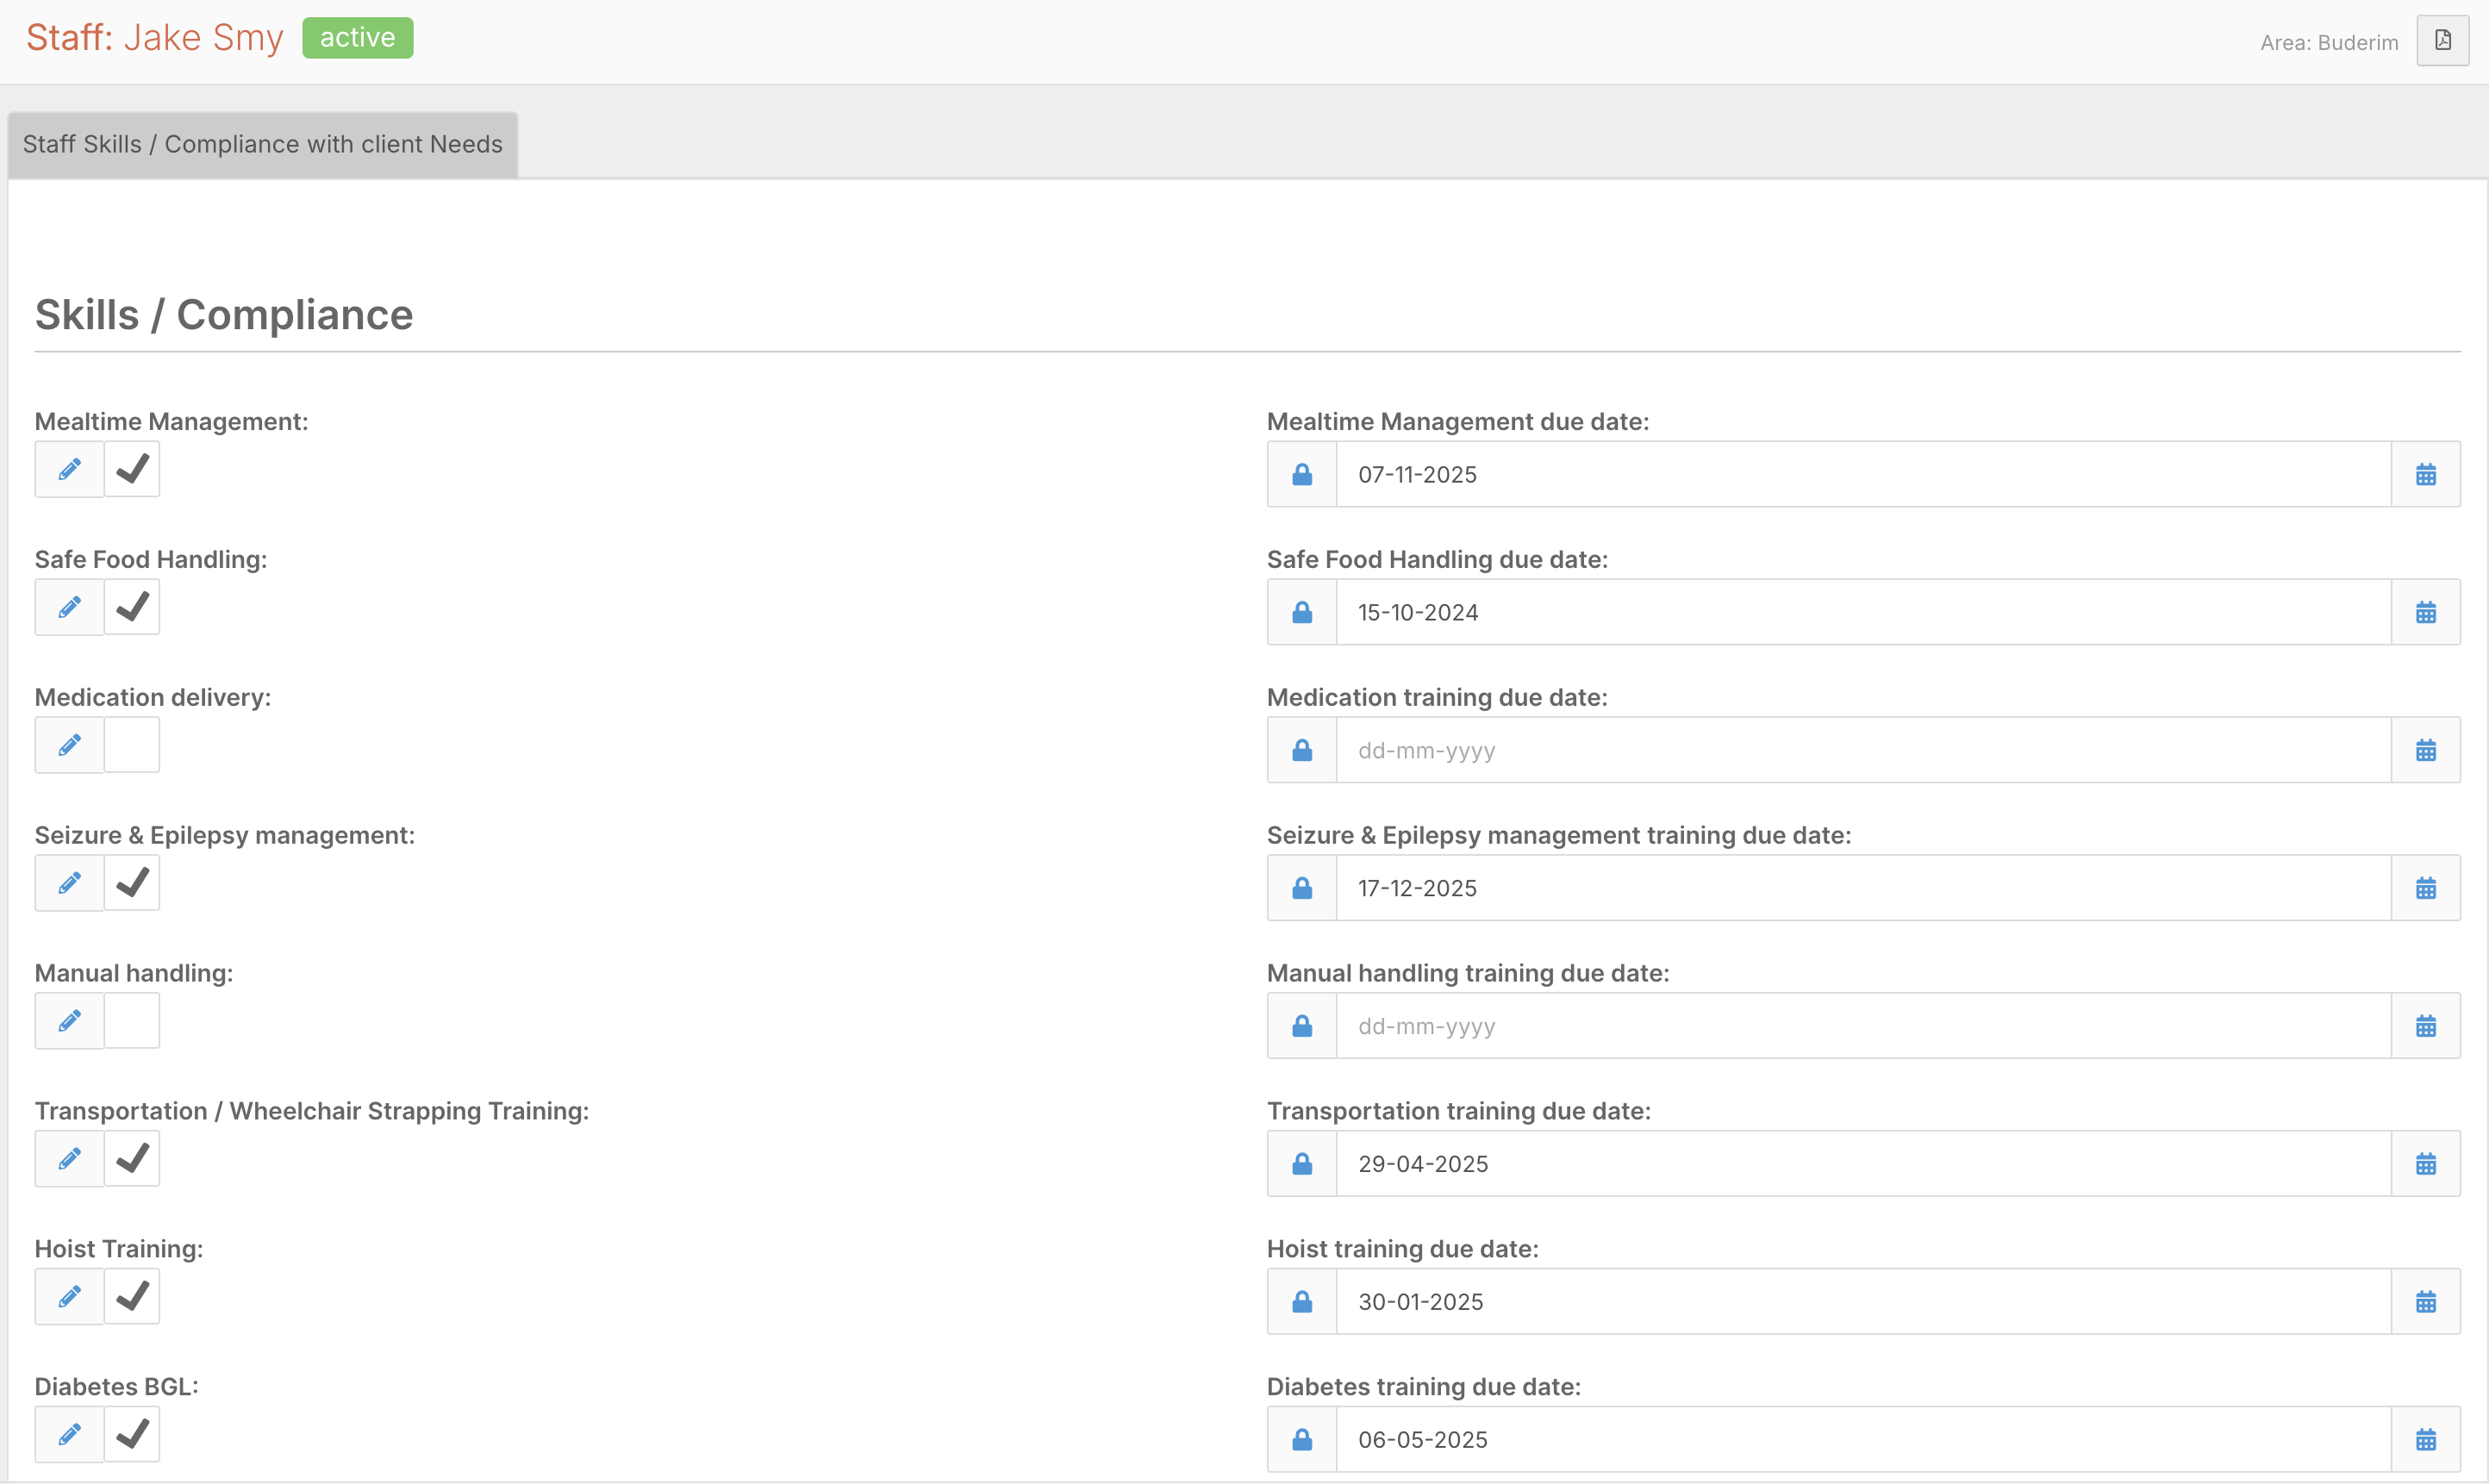2489x1484 pixels.
Task: Open calendar for Seizure & Epilepsy training due date
Action: (2425, 888)
